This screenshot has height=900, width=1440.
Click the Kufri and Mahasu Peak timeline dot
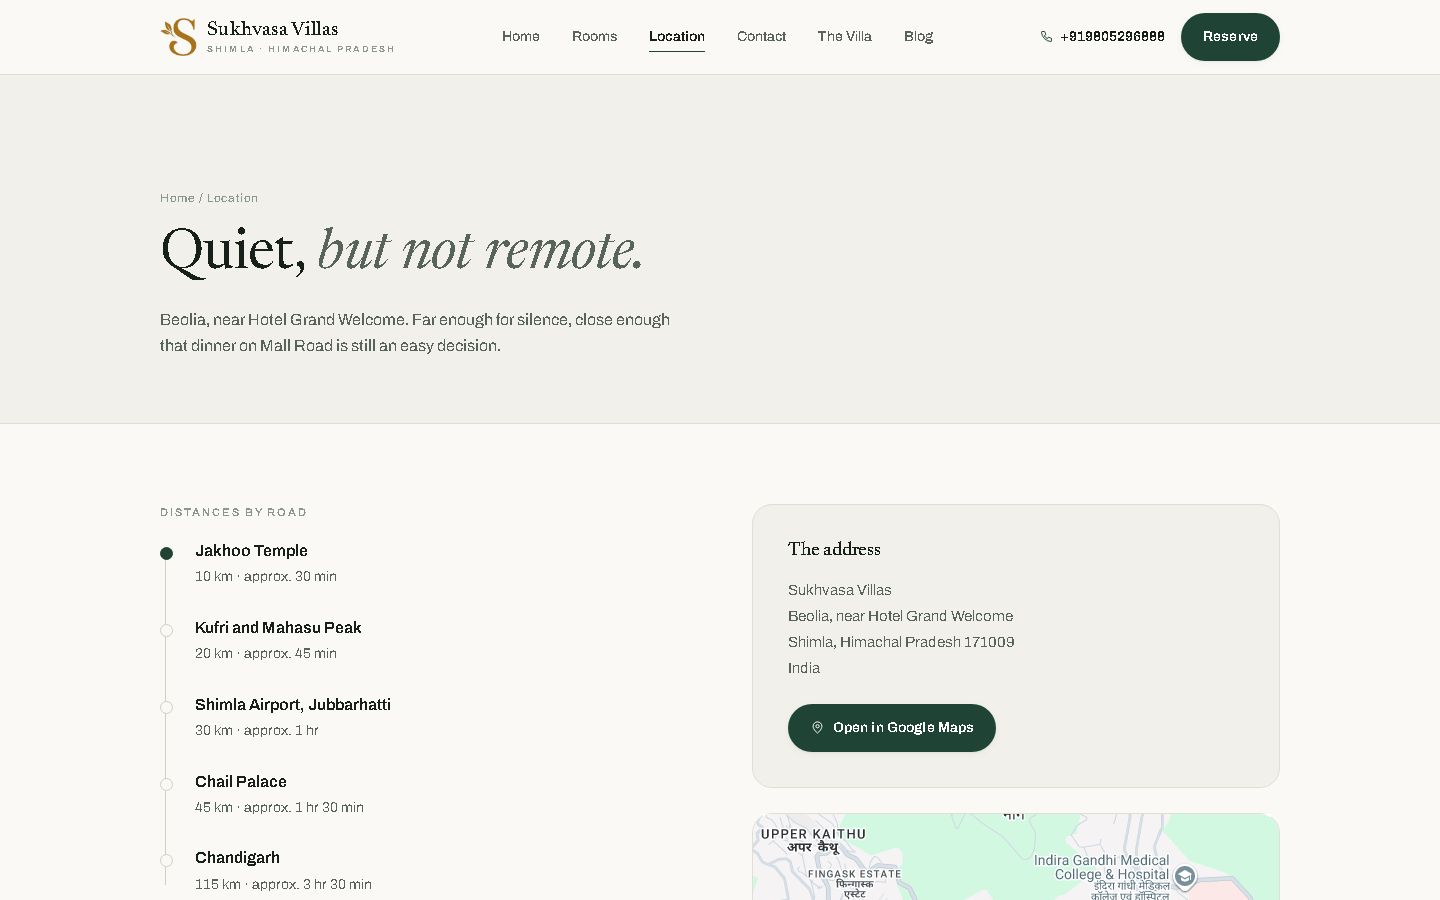pyautogui.click(x=167, y=630)
